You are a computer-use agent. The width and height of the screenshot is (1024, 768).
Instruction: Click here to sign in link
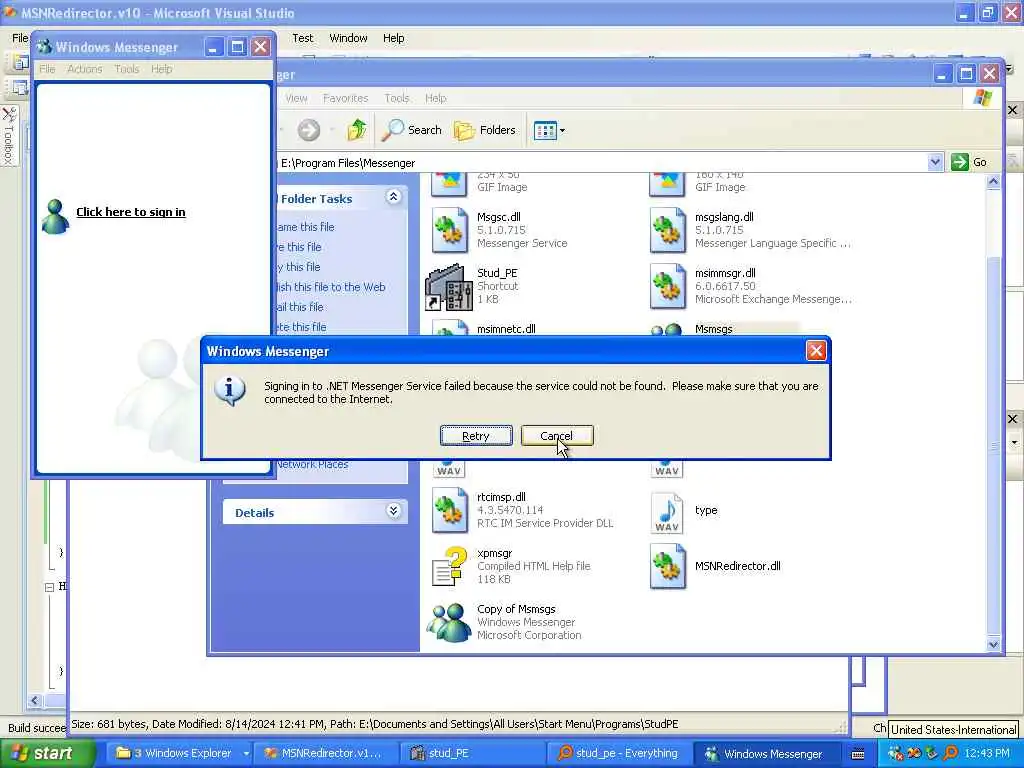(131, 212)
